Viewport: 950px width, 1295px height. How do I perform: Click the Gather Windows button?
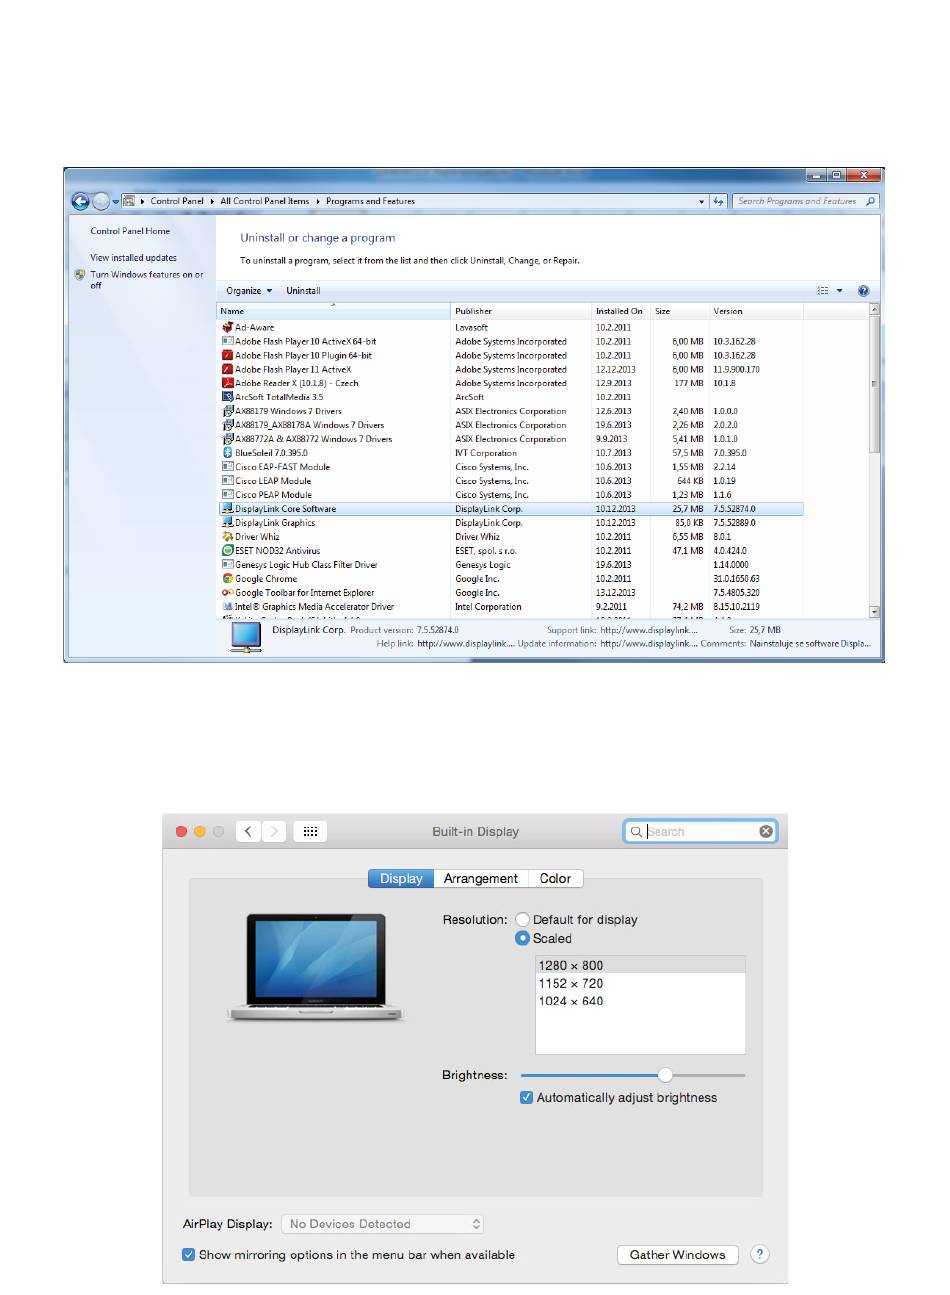coord(678,1254)
